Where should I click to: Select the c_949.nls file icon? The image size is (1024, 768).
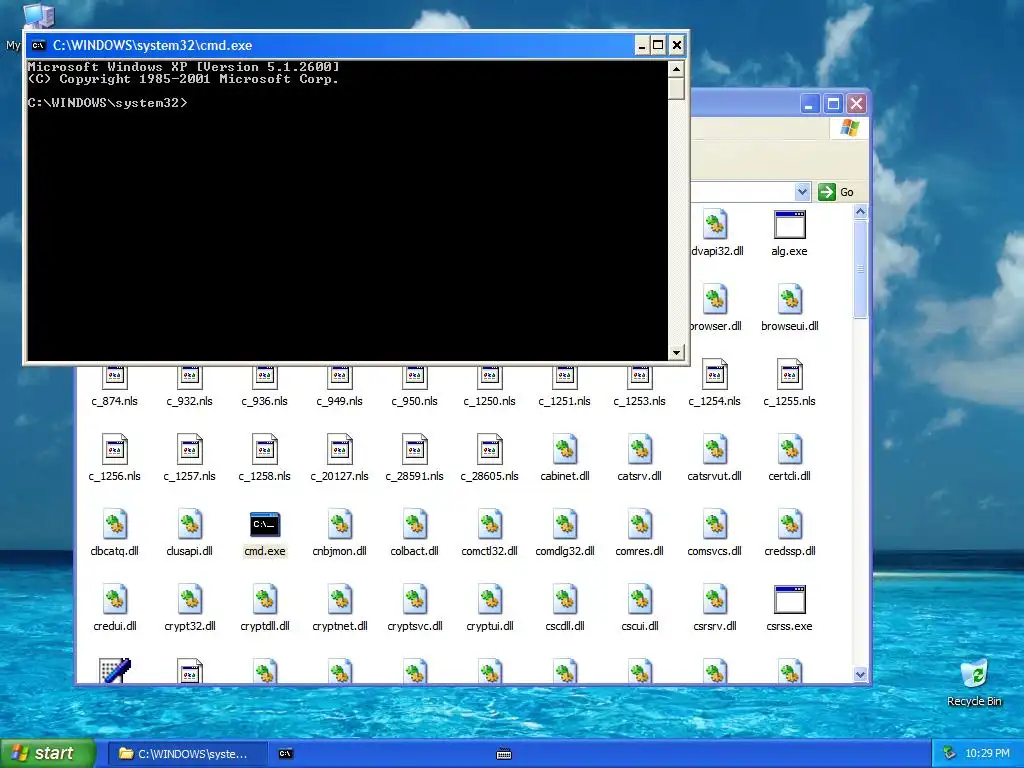[340, 376]
